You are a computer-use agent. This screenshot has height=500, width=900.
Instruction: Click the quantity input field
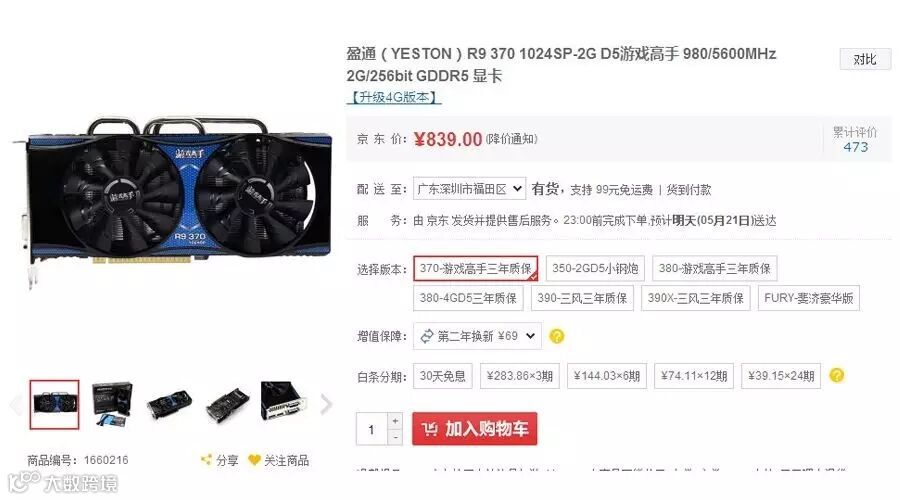[x=372, y=429]
